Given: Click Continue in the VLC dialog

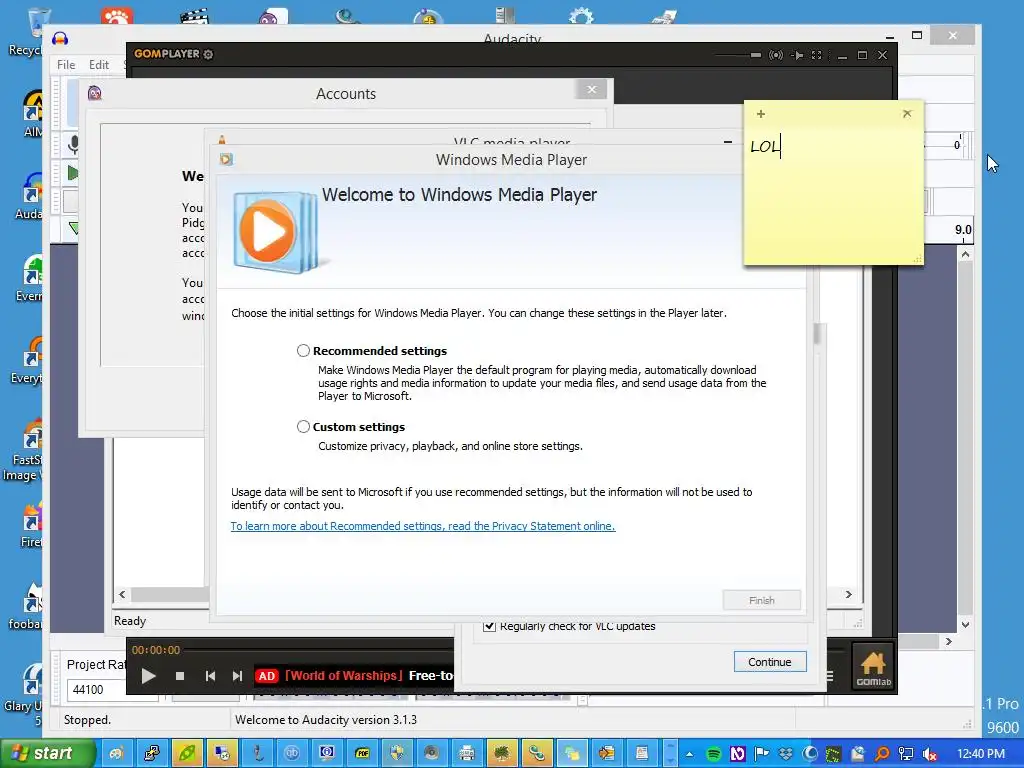Looking at the screenshot, I should 769,662.
